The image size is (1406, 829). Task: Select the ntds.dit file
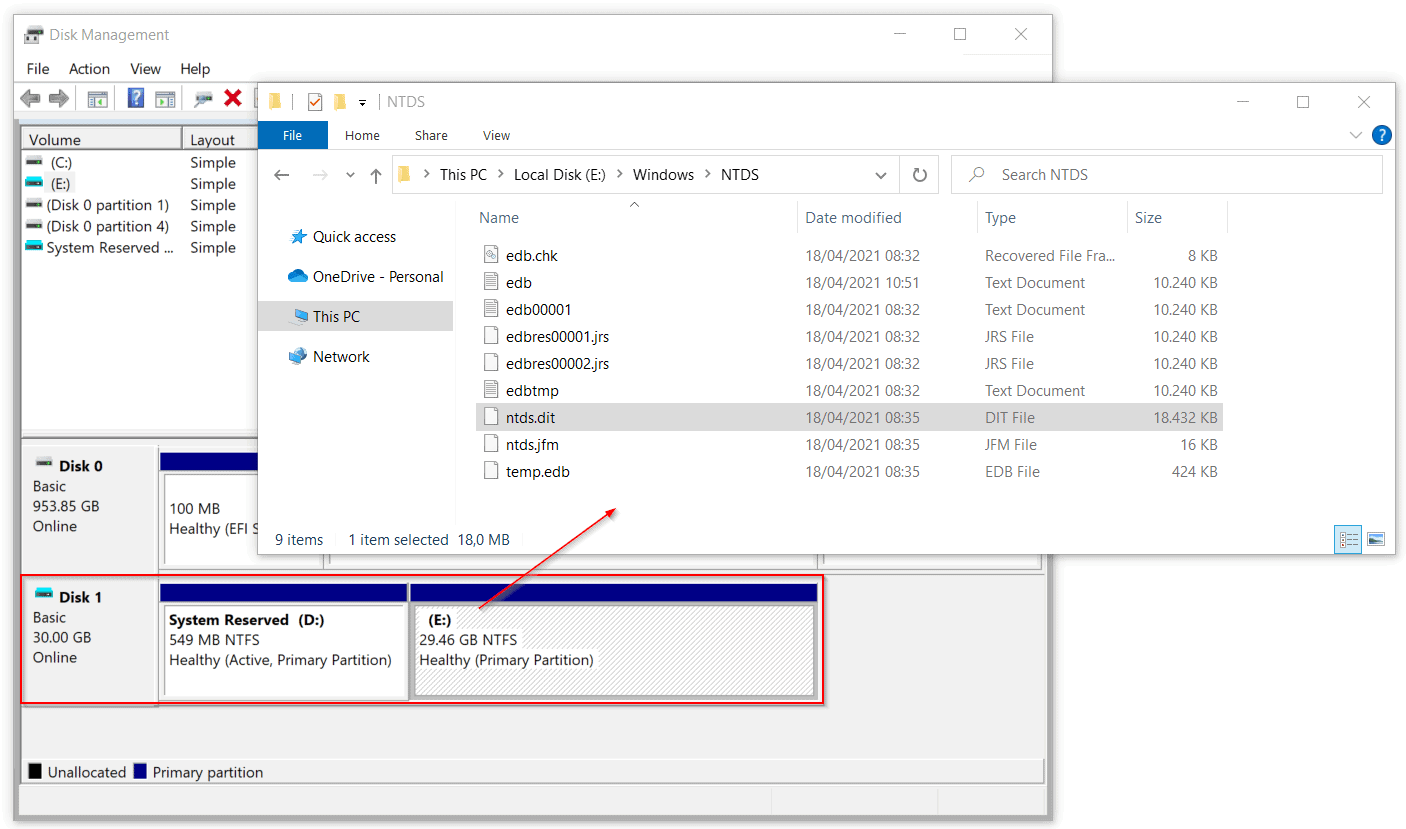(x=849, y=418)
